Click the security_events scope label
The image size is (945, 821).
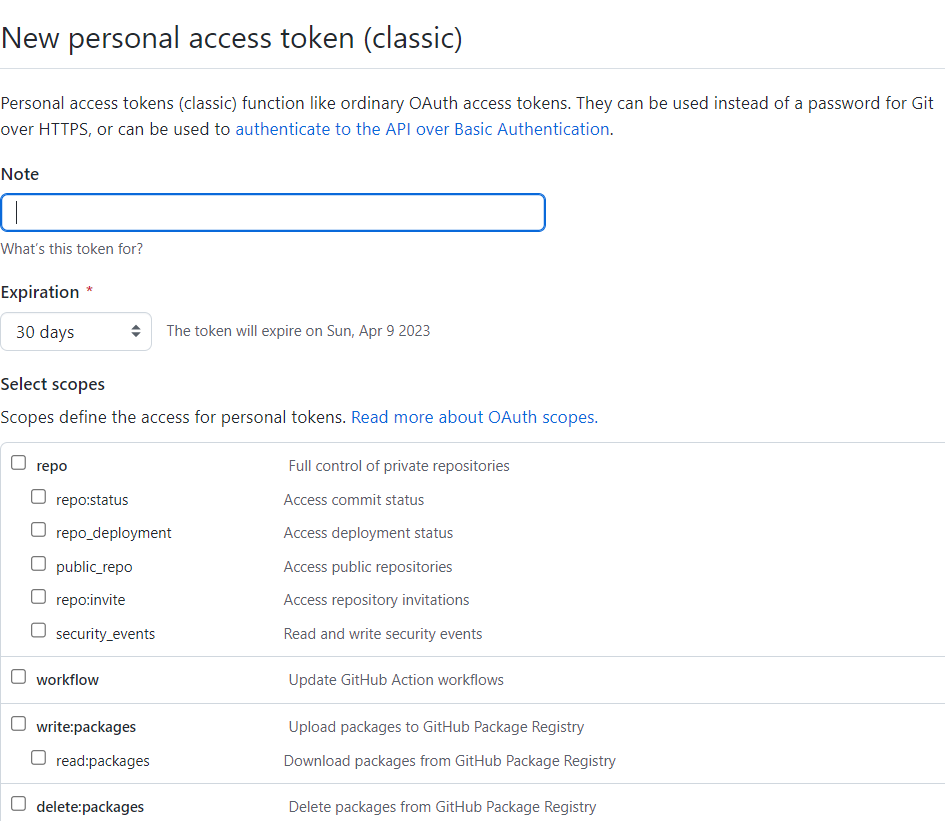105,634
